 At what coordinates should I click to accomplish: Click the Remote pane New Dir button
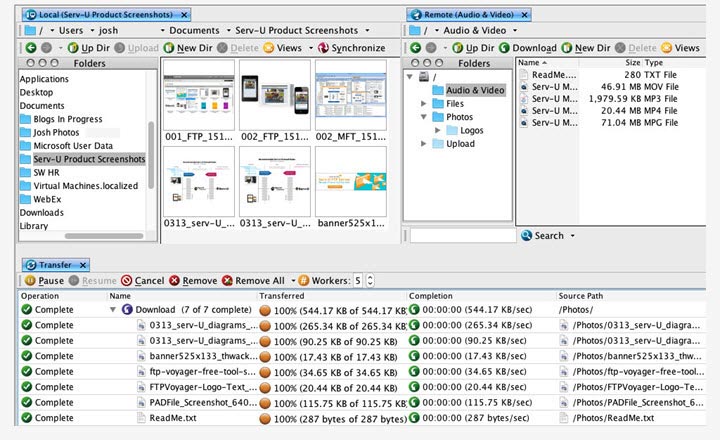click(x=586, y=48)
